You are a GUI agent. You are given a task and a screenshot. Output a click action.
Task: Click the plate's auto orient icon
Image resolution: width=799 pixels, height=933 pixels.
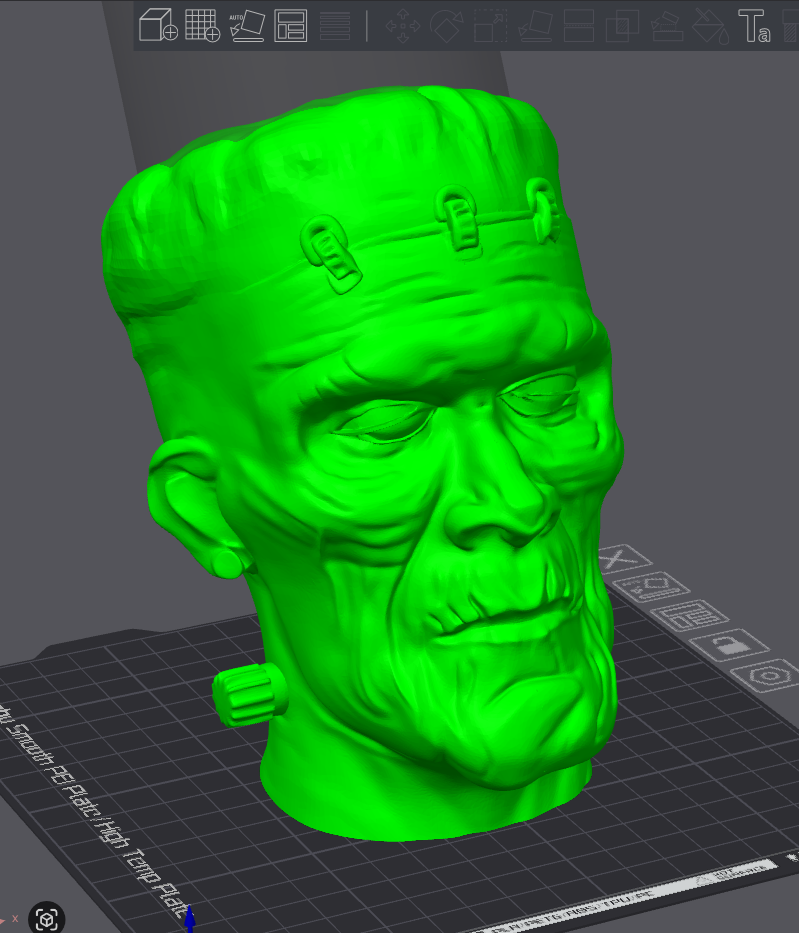[x=651, y=587]
